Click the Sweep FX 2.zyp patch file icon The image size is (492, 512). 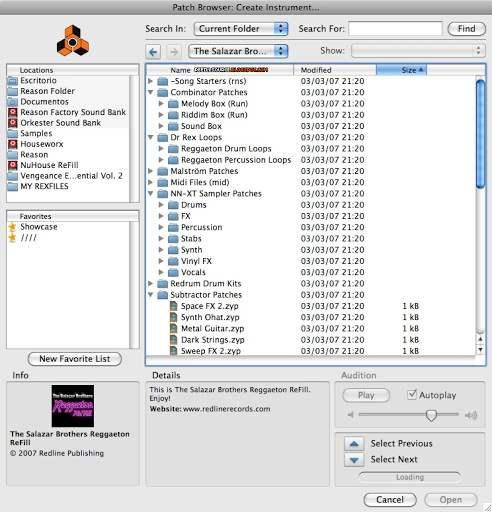click(173, 351)
